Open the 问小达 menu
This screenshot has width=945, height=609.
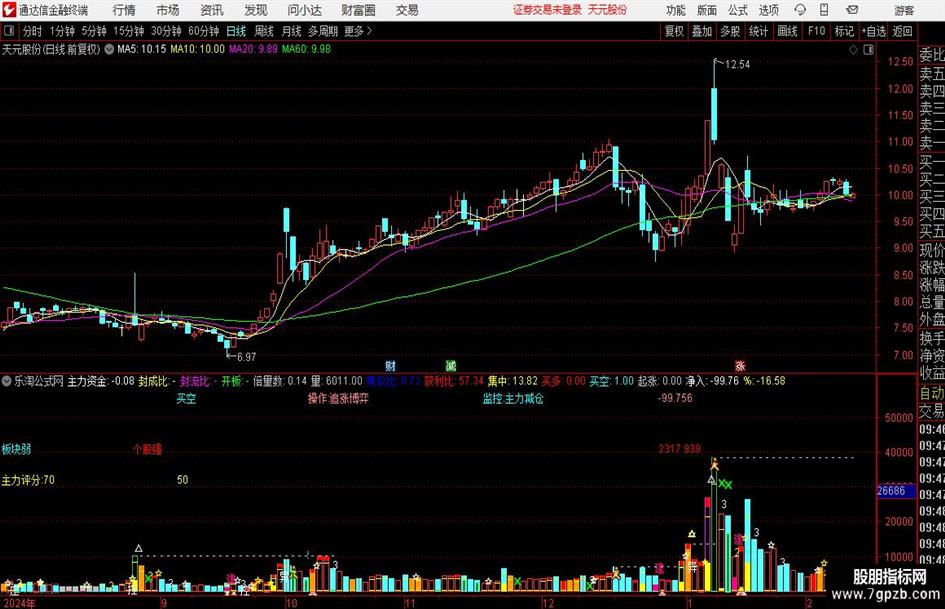tap(304, 10)
